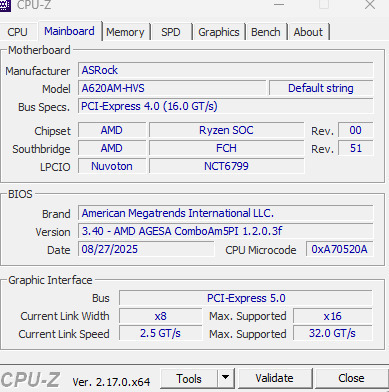Click the A620AM-HVS model field
The width and height of the screenshot is (389, 392).
click(x=172, y=88)
